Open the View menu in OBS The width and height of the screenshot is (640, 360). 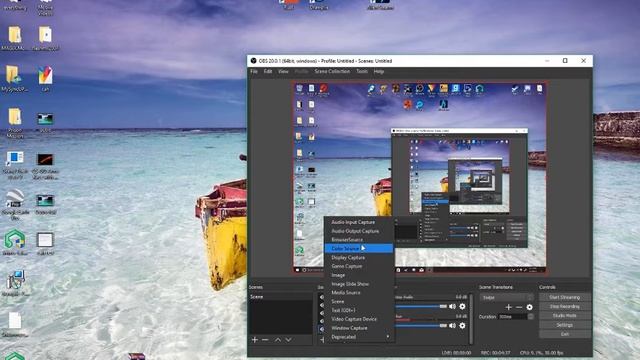click(x=283, y=71)
